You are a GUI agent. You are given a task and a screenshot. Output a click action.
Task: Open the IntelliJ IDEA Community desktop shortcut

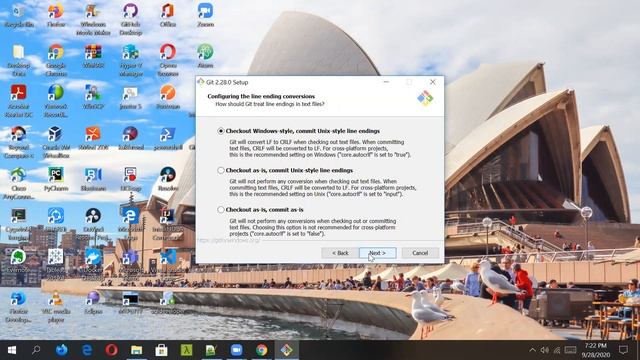click(168, 224)
